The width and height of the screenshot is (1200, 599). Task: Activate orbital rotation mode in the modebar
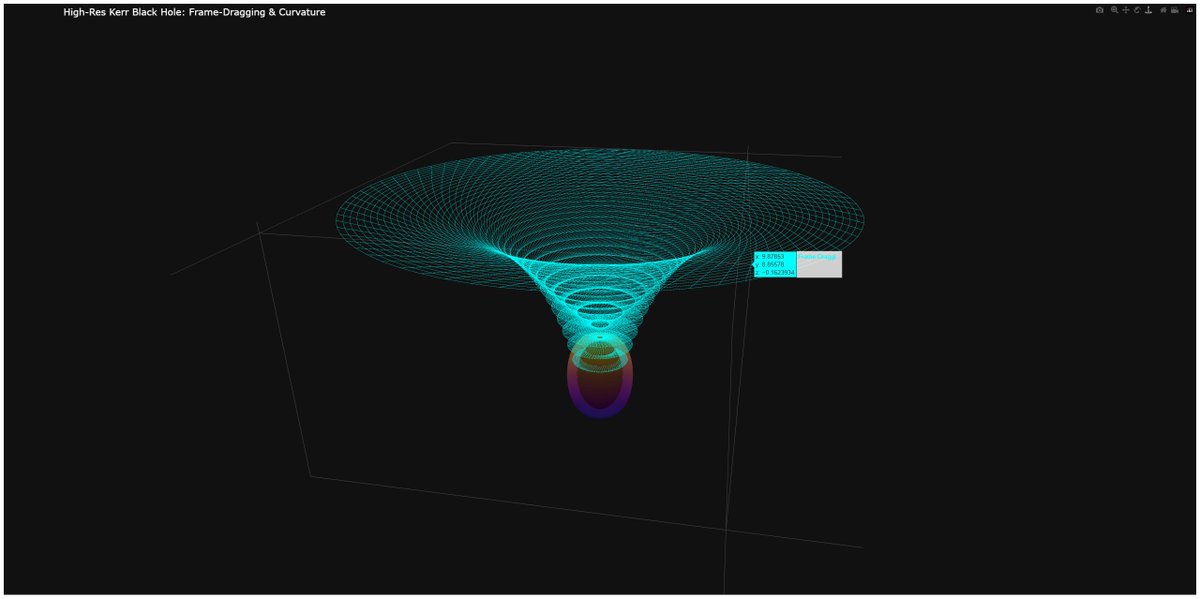(1137, 10)
